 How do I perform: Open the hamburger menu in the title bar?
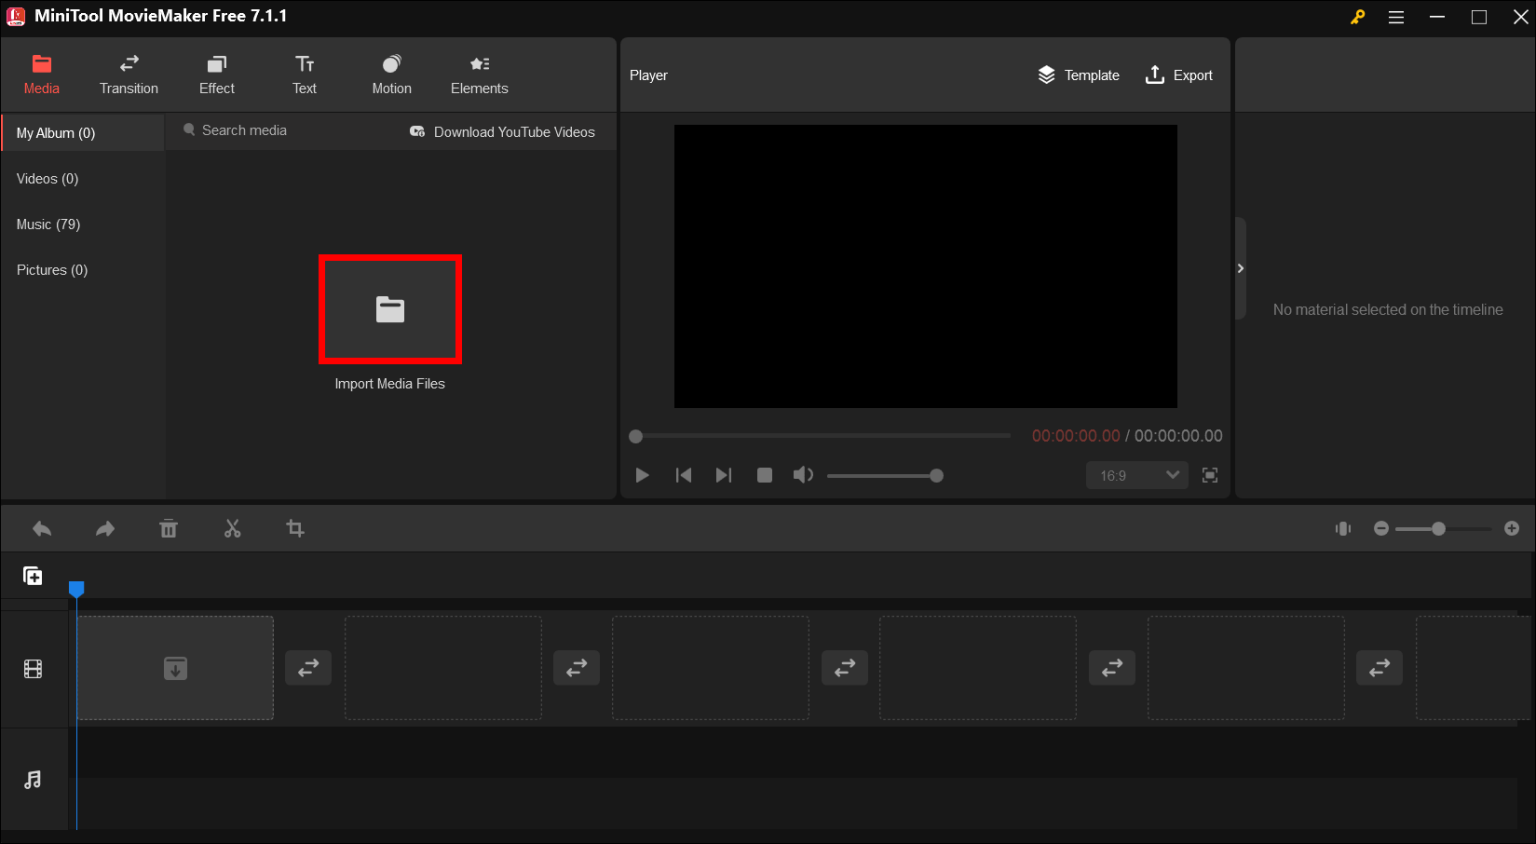[x=1396, y=16]
